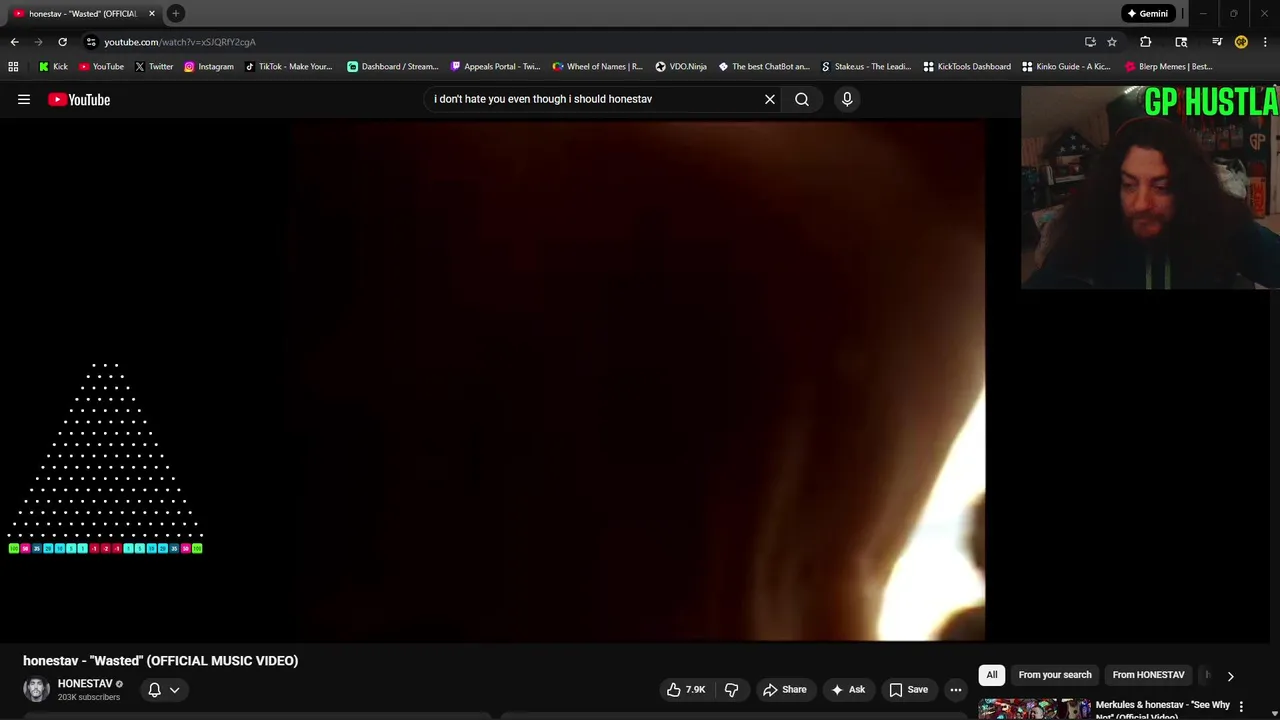Open the Twitter bookmark

[x=154, y=67]
